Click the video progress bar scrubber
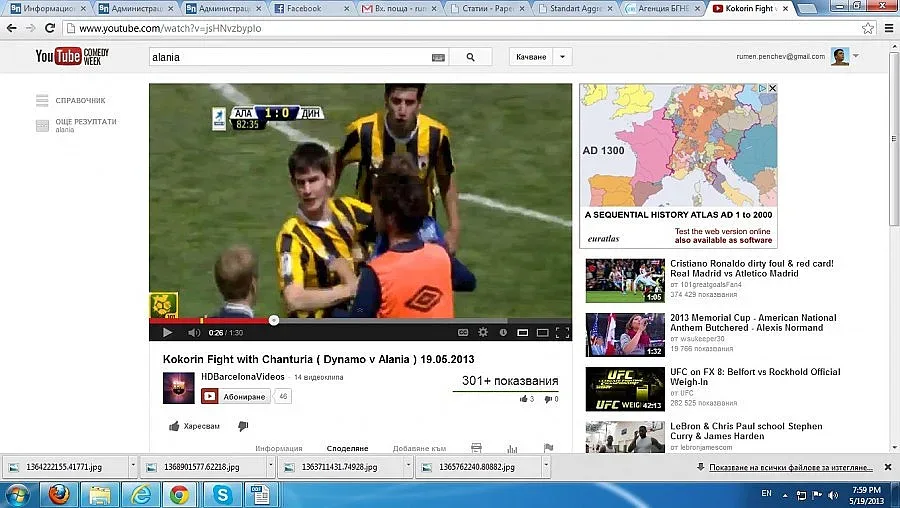 [x=274, y=321]
